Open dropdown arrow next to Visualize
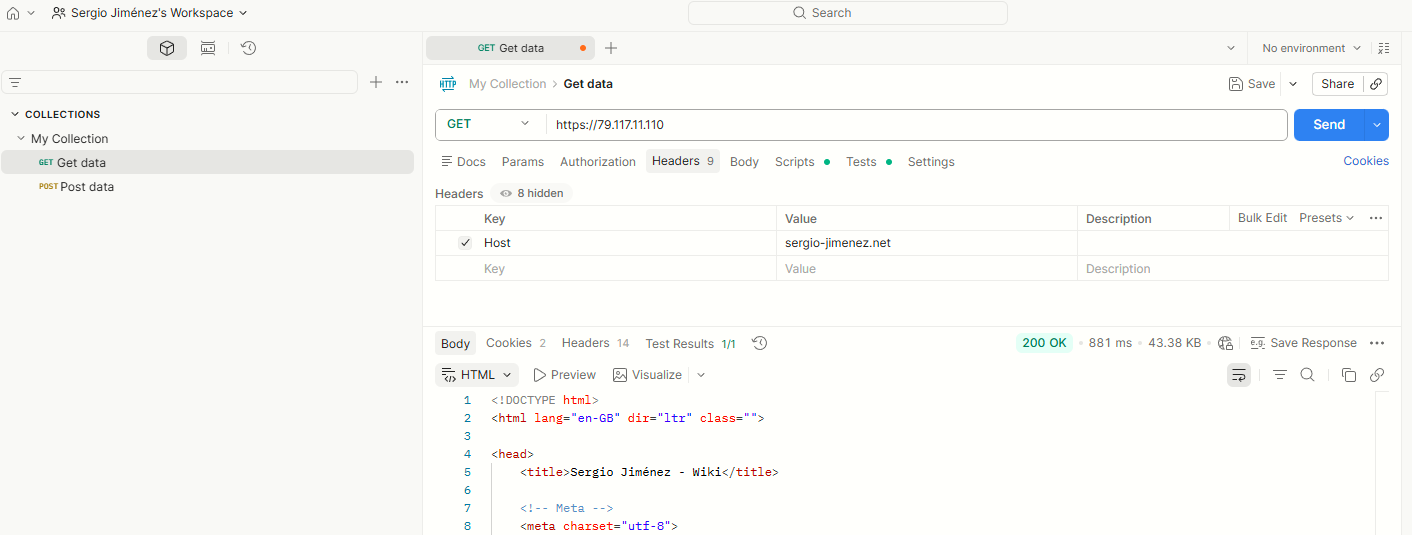Screen dimensions: 1412x535 tap(701, 375)
